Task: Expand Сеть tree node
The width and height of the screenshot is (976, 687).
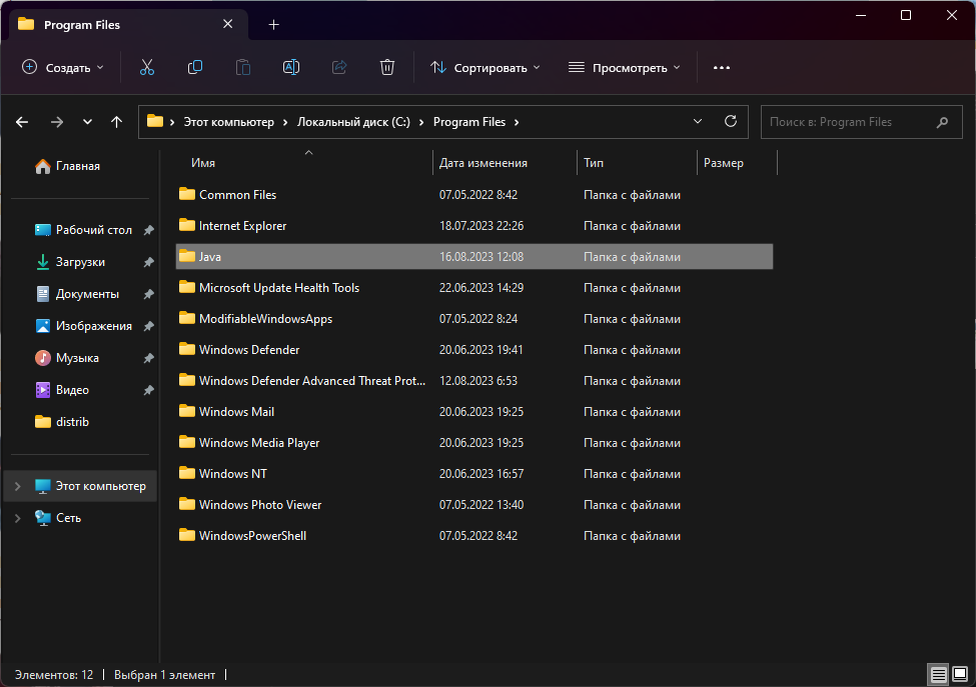Action: click(x=18, y=518)
